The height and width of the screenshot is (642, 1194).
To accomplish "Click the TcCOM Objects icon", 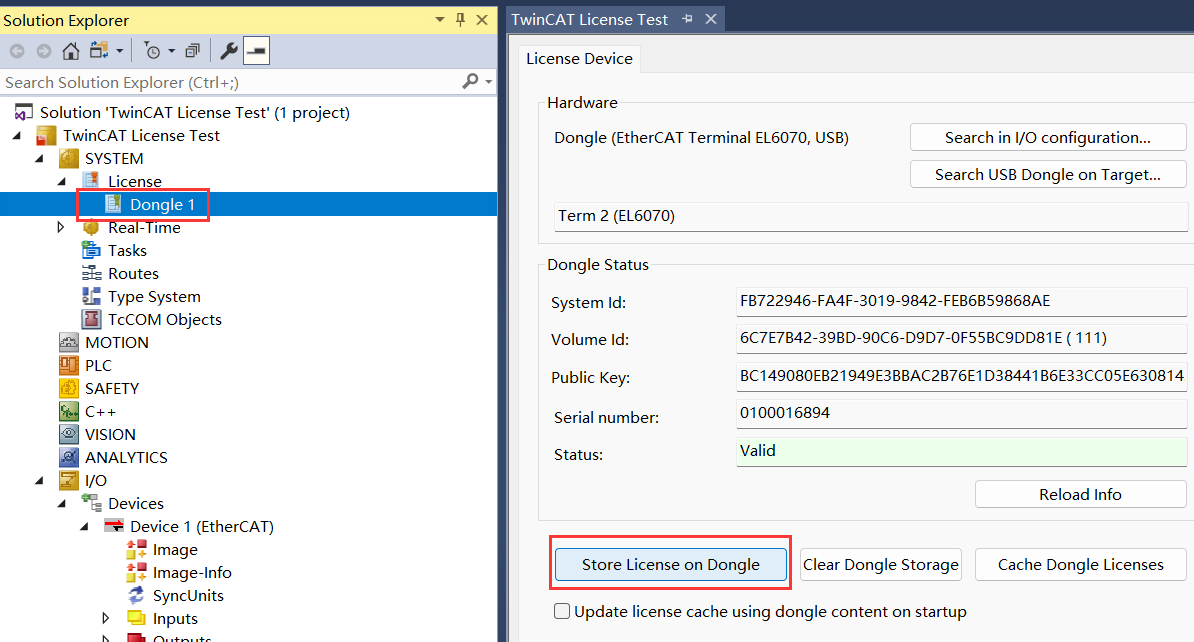I will pos(91,319).
